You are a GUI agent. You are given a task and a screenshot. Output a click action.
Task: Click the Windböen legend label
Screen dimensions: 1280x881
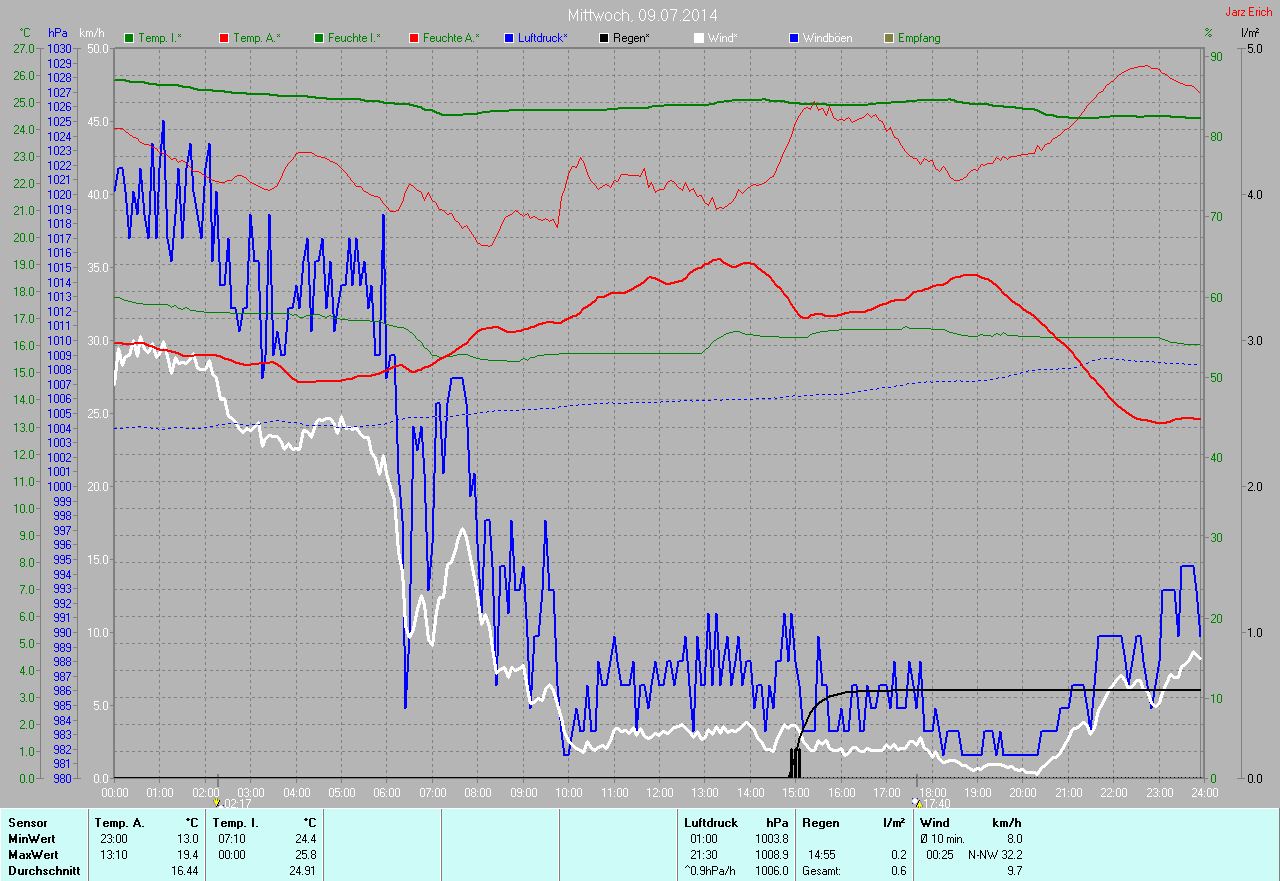pos(827,38)
